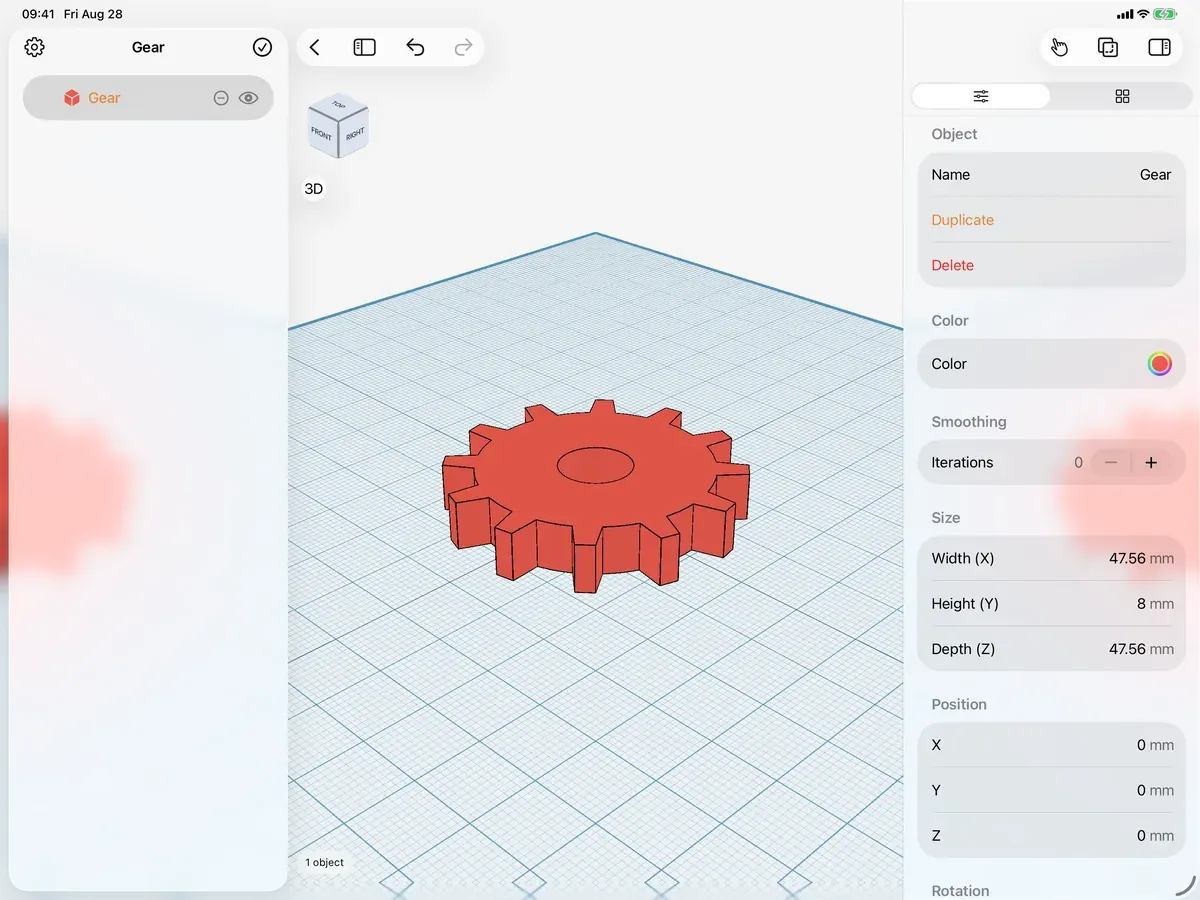Switch the 3D view mode button
Viewport: 1200px width, 900px height.
point(314,189)
